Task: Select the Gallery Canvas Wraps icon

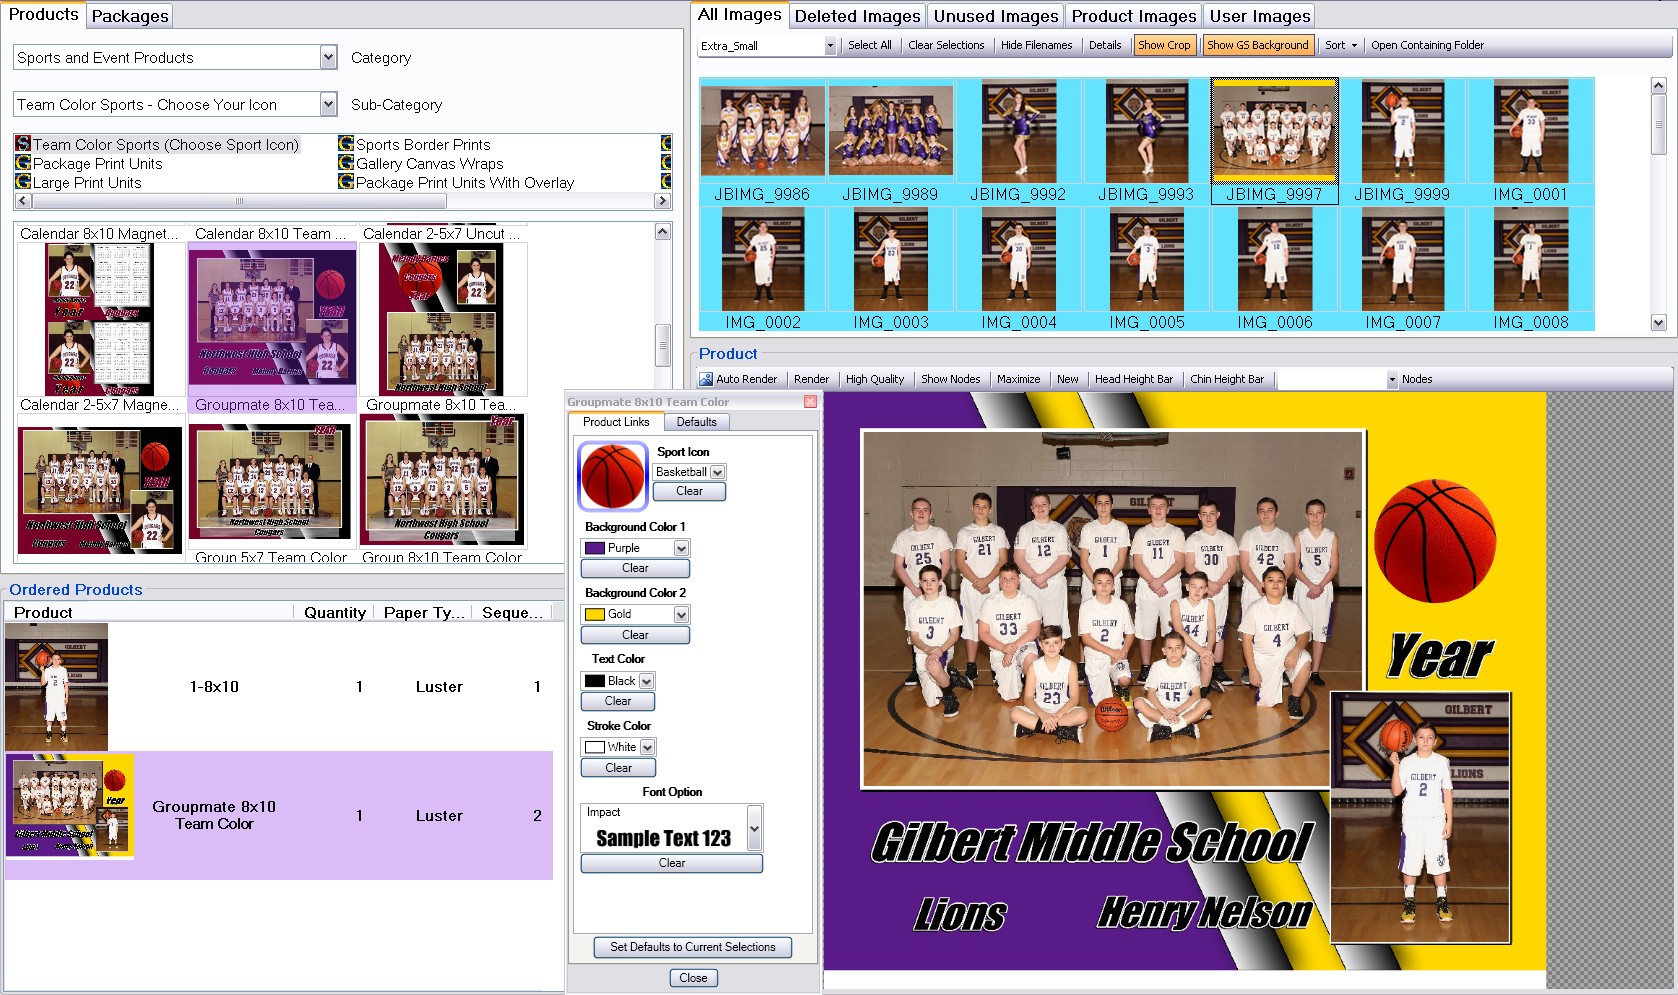Action: 346,163
